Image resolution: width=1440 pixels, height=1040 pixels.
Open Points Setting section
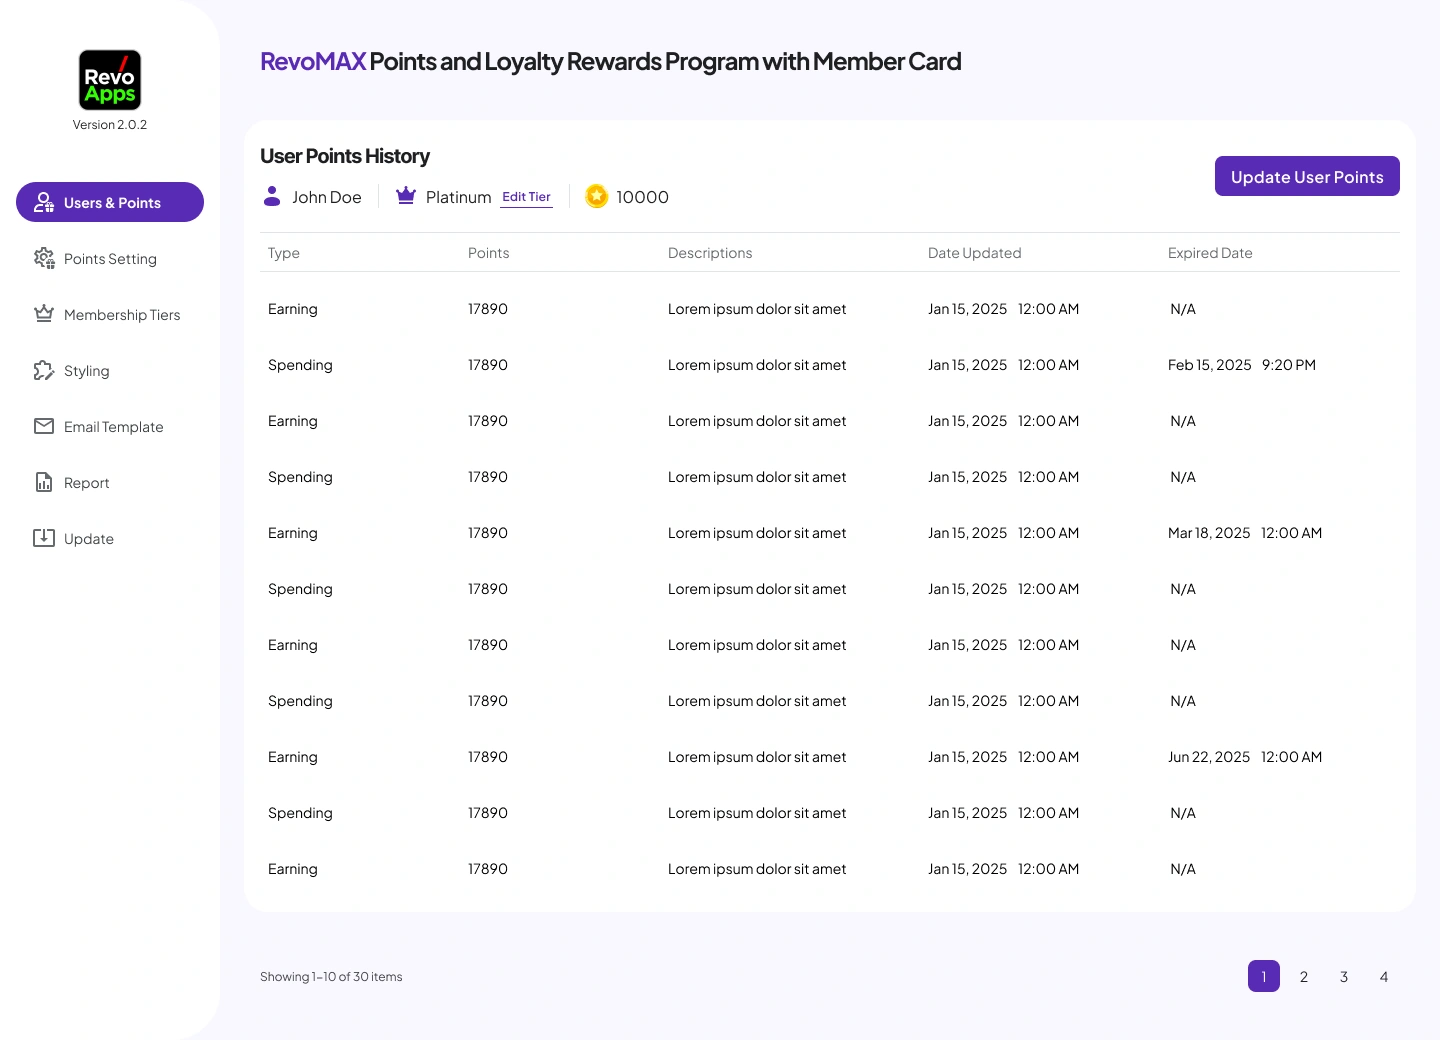pyautogui.click(x=110, y=258)
